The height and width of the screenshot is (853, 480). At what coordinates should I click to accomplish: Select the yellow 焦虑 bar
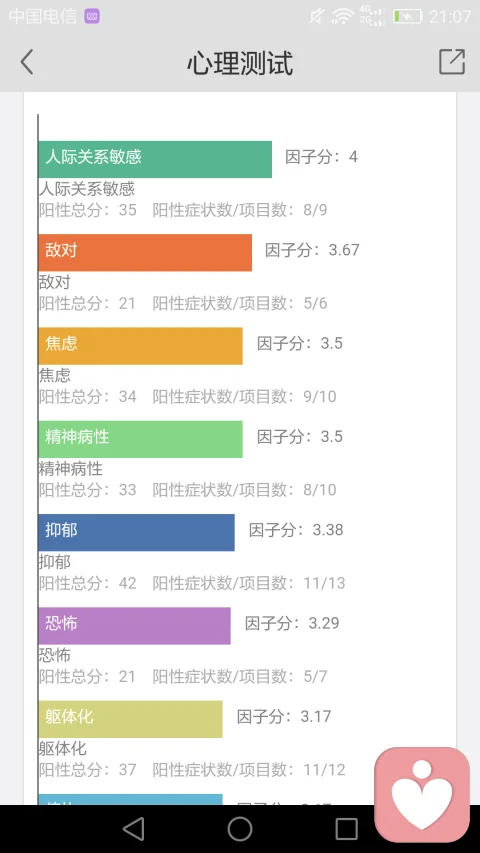click(x=140, y=346)
